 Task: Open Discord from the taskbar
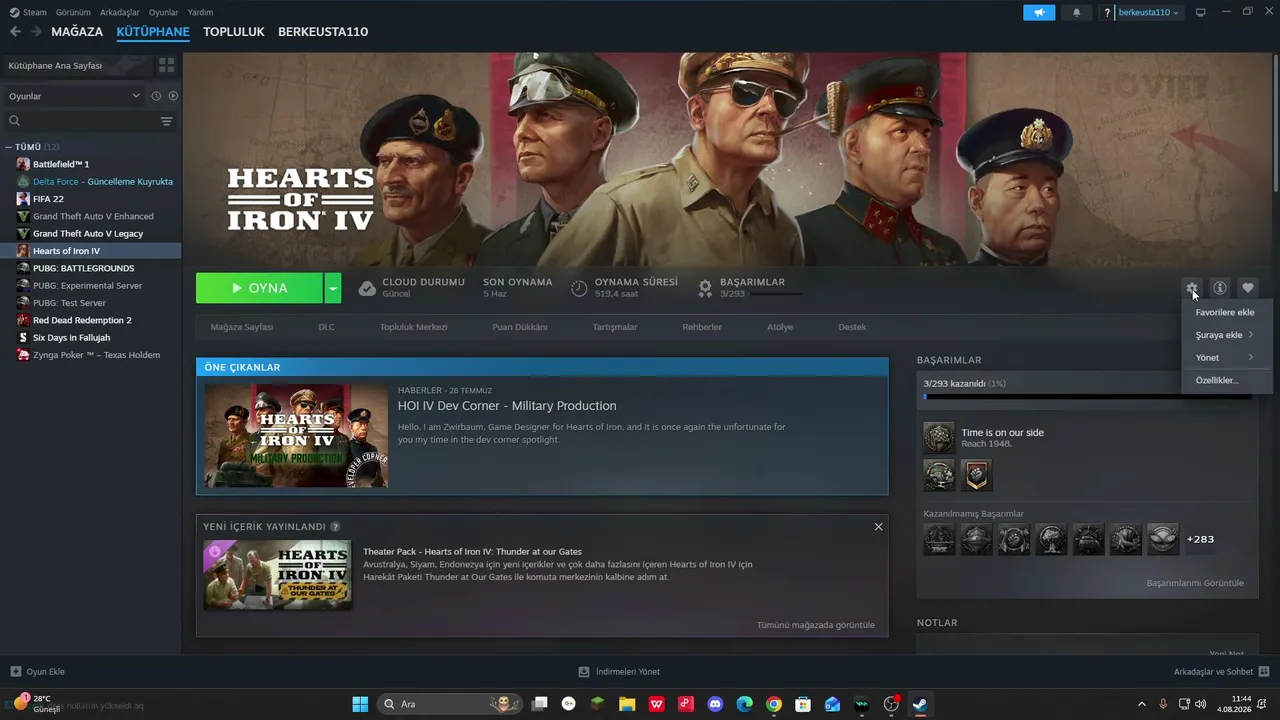[715, 704]
